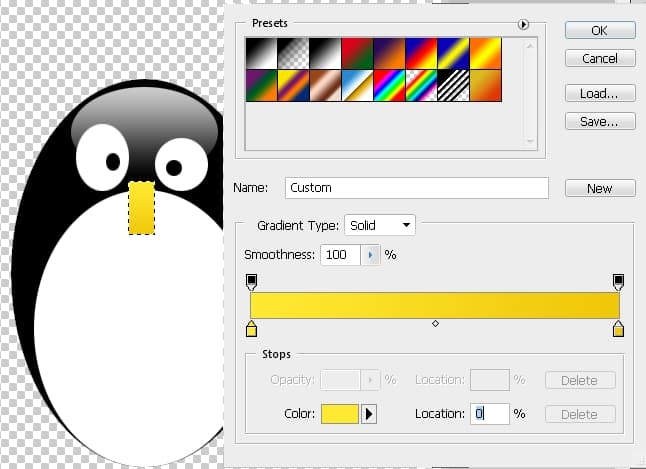Open the Smoothness slider popup arrow
This screenshot has width=646, height=469.
(x=371, y=255)
